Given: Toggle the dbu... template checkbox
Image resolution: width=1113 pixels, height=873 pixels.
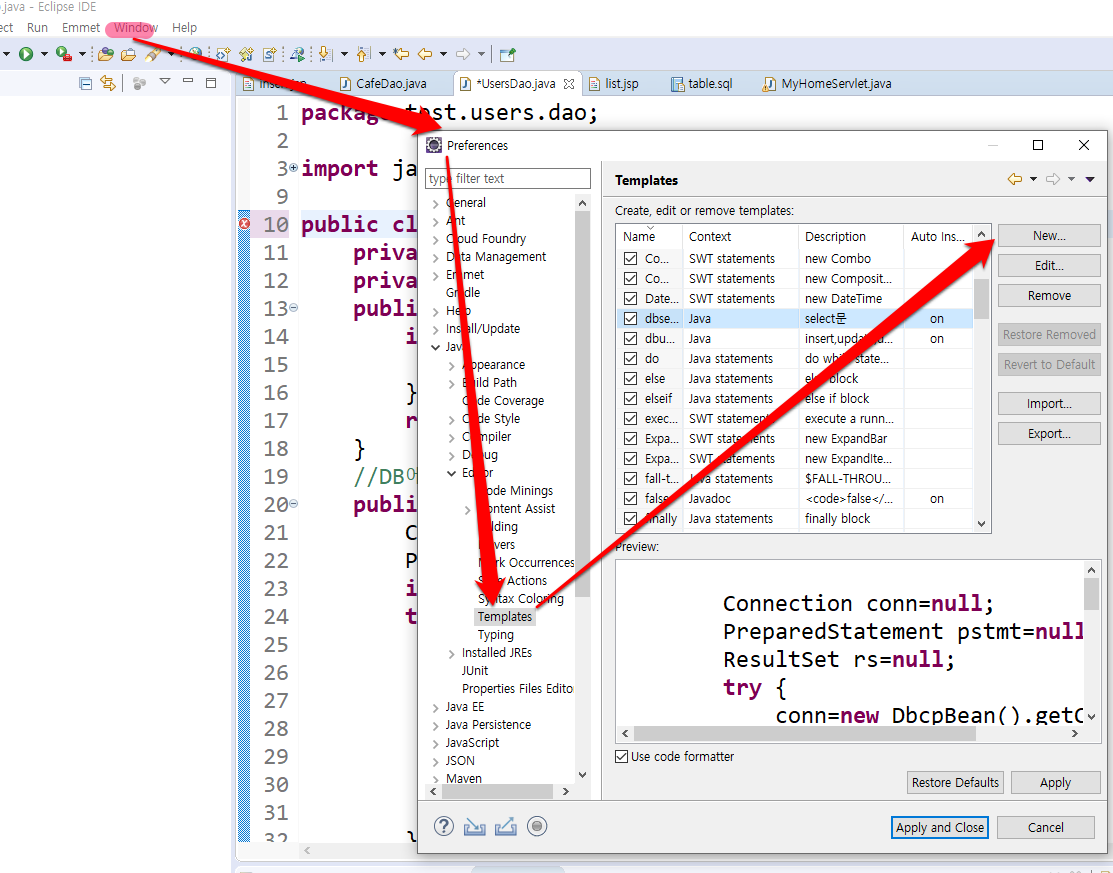Looking at the screenshot, I should (630, 339).
